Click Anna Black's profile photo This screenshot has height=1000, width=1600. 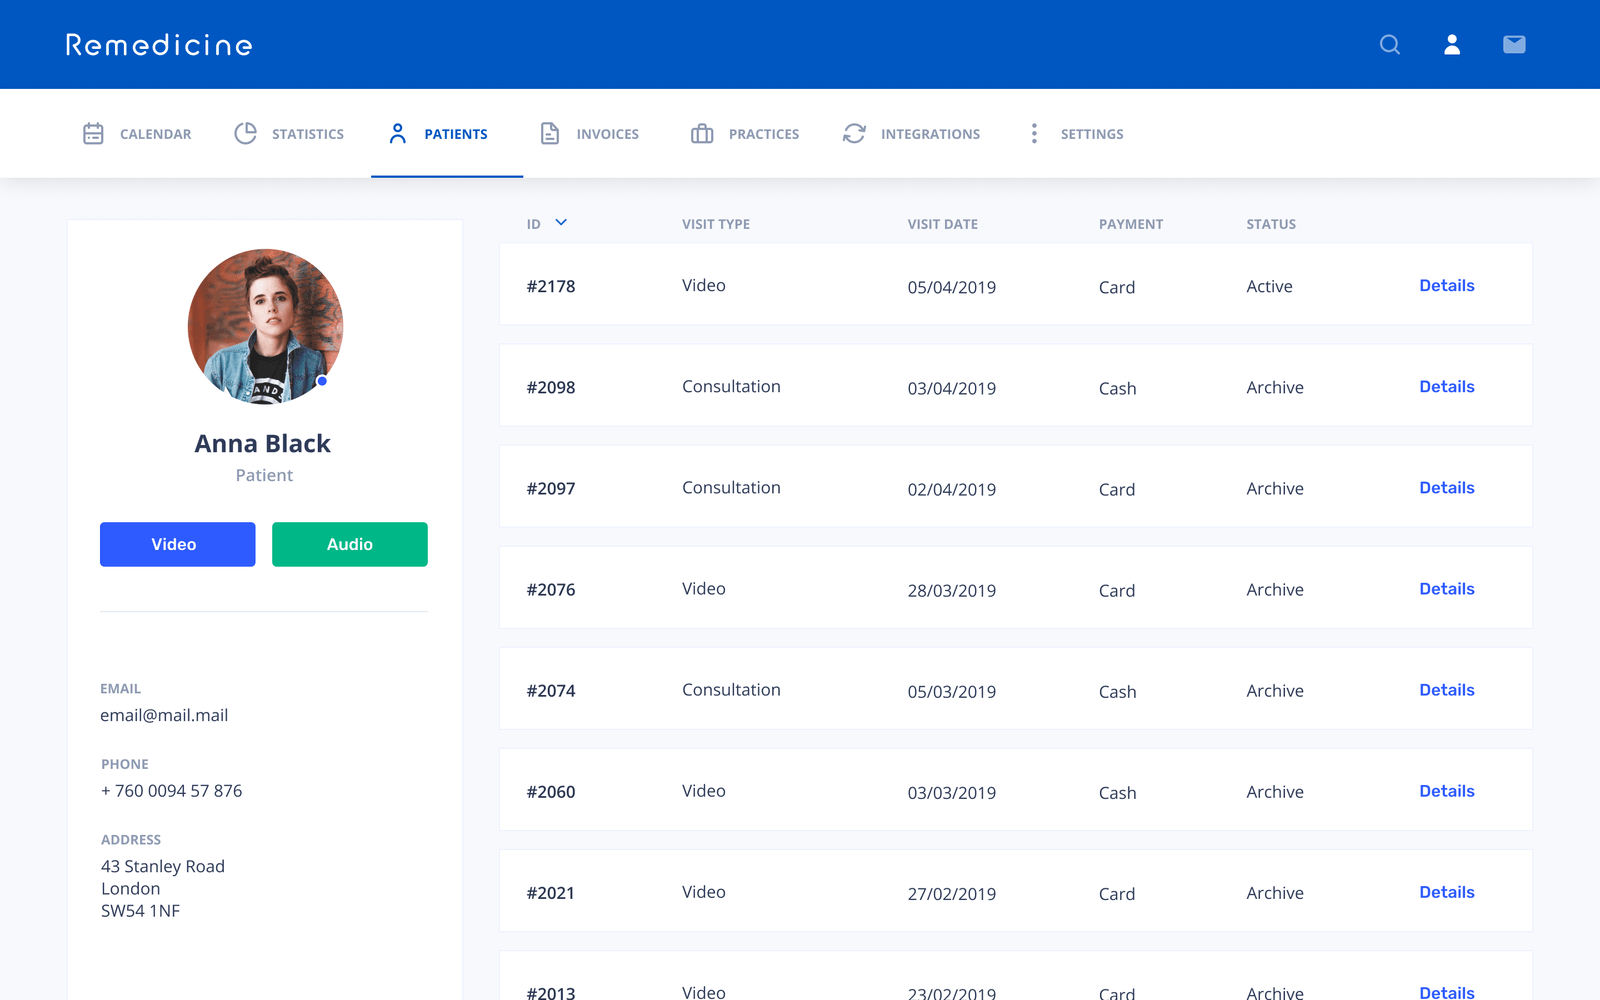pyautogui.click(x=265, y=327)
